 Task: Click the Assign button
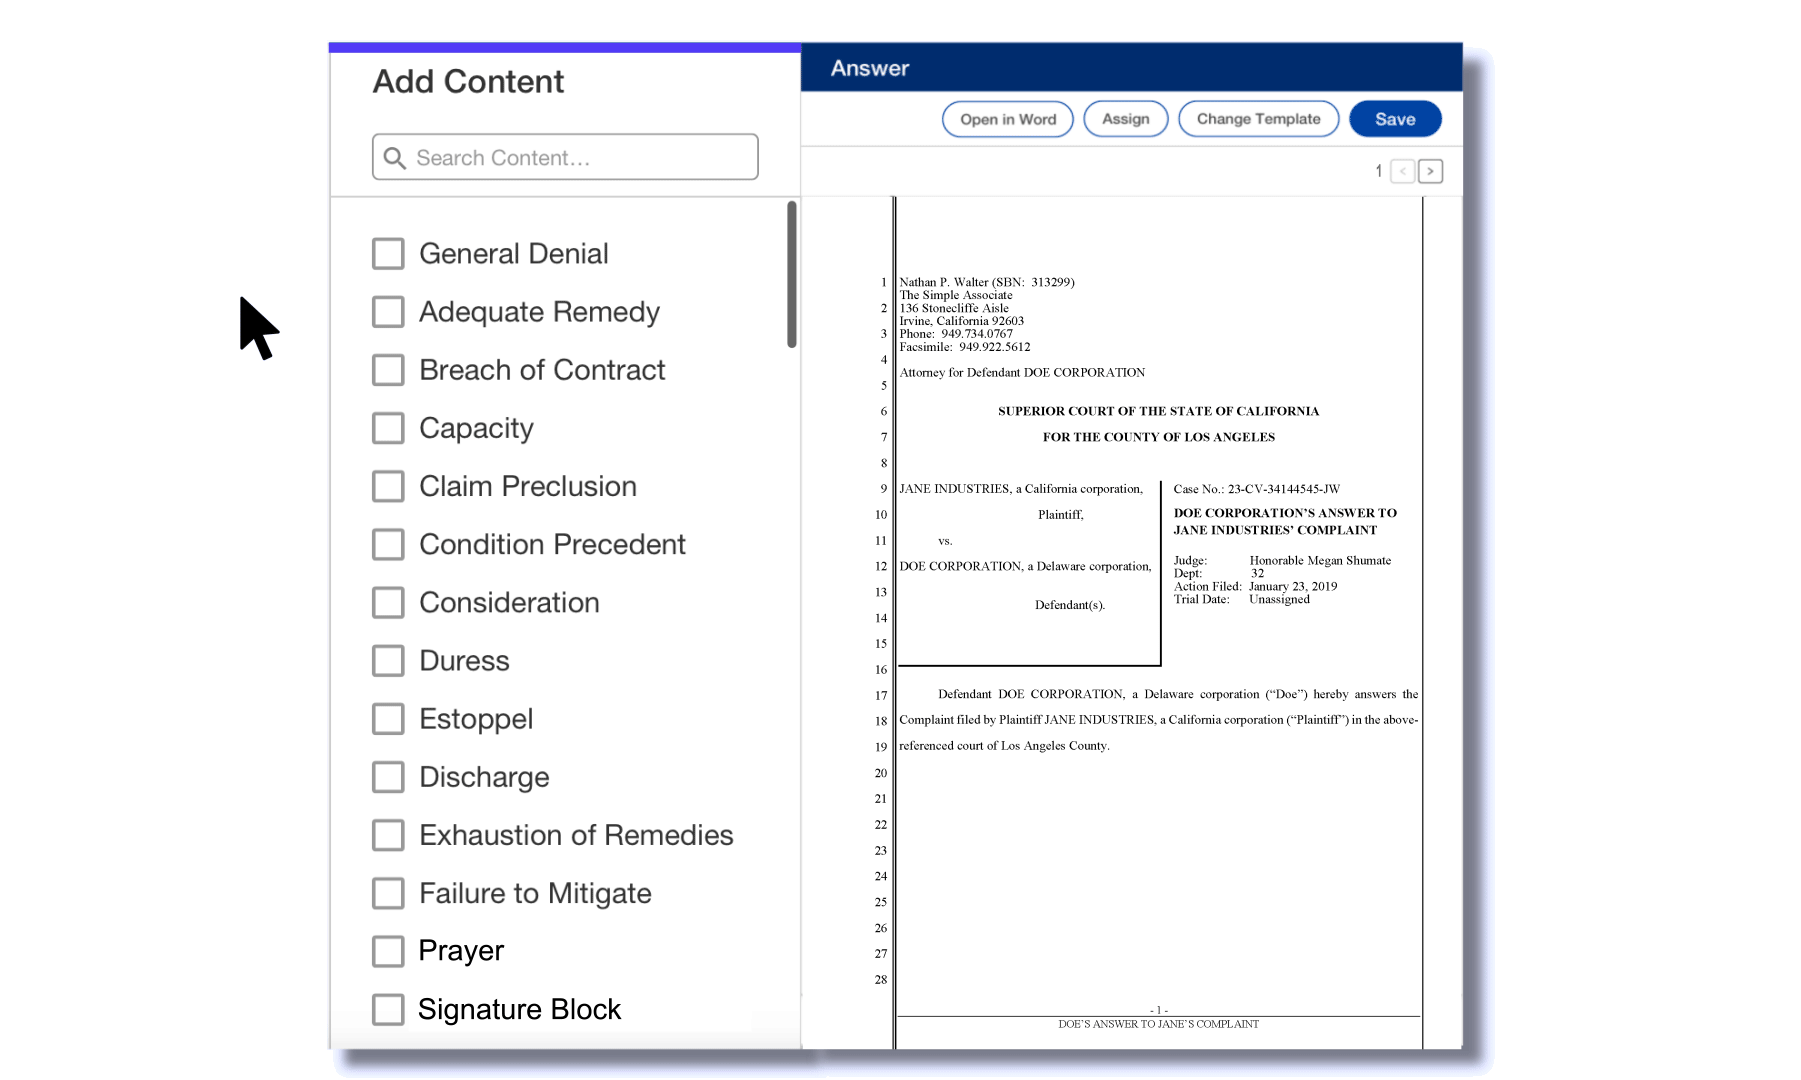coord(1126,119)
